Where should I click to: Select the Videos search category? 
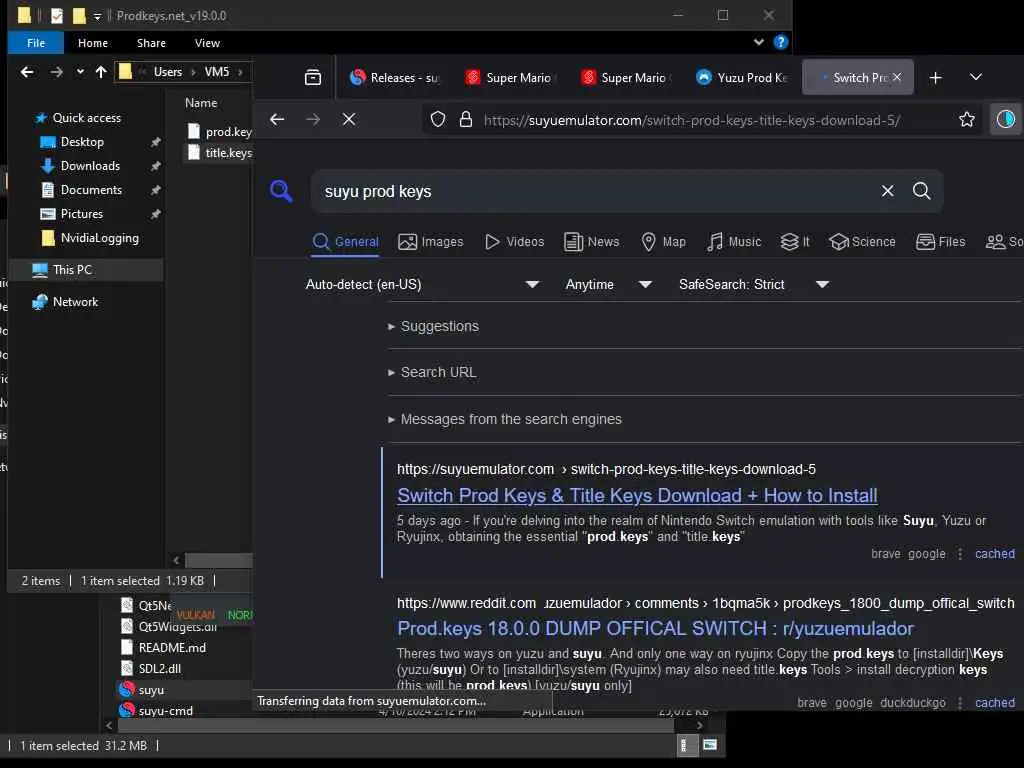point(515,242)
